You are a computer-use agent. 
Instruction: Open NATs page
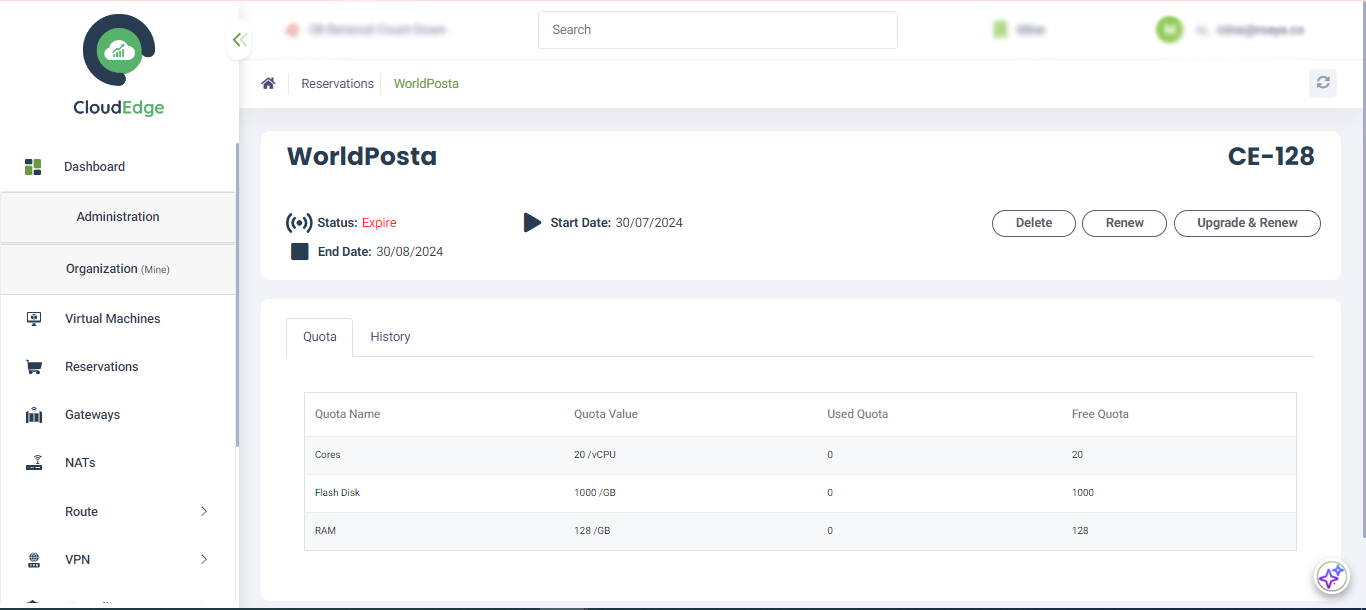(79, 463)
